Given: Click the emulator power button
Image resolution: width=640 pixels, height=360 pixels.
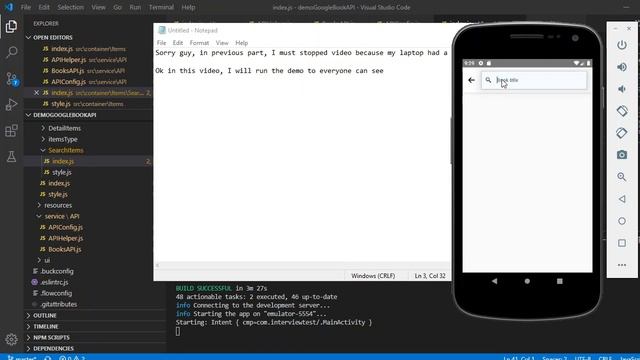Looking at the screenshot, I should (622, 45).
